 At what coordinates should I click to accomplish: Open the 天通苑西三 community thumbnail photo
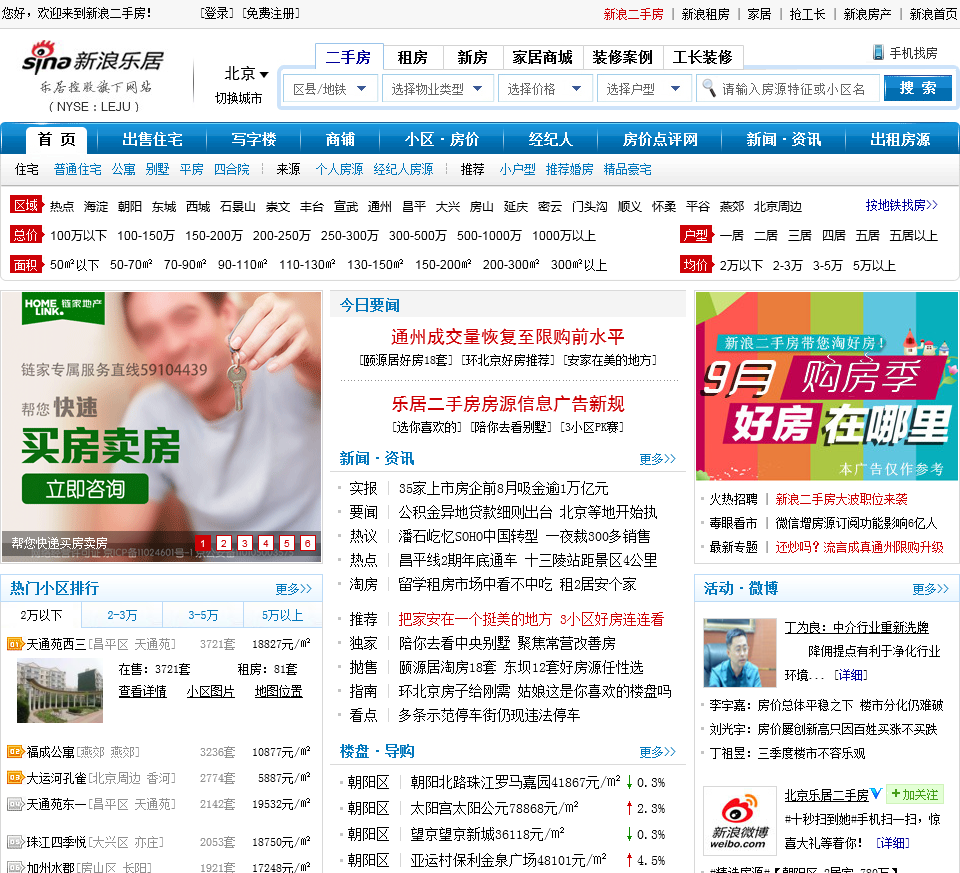(x=59, y=691)
